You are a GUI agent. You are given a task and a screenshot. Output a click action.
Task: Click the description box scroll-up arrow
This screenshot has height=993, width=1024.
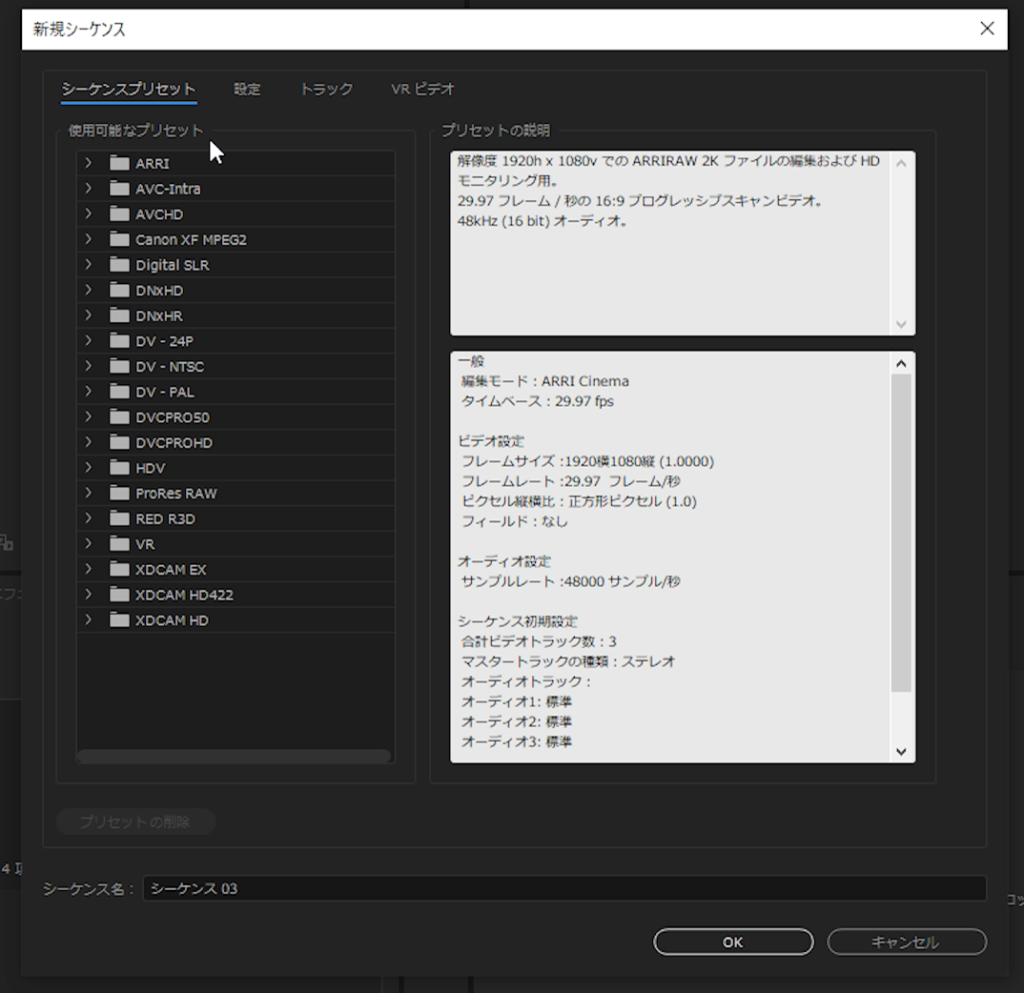(901, 163)
